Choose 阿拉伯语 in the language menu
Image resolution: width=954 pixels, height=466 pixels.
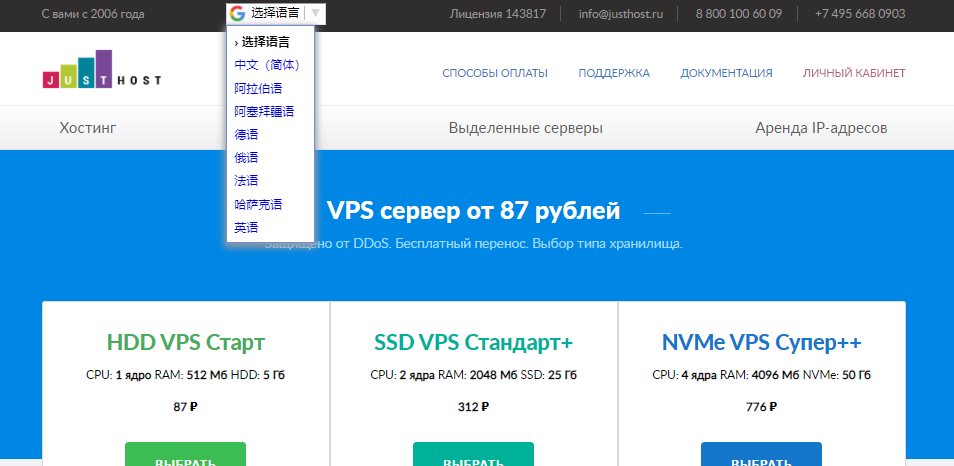(258, 88)
